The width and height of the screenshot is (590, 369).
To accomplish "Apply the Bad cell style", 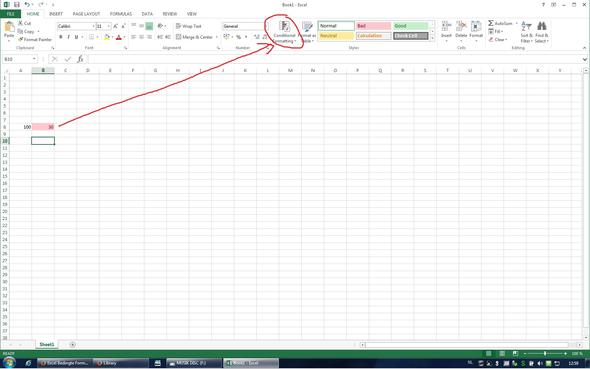I will [x=374, y=26].
